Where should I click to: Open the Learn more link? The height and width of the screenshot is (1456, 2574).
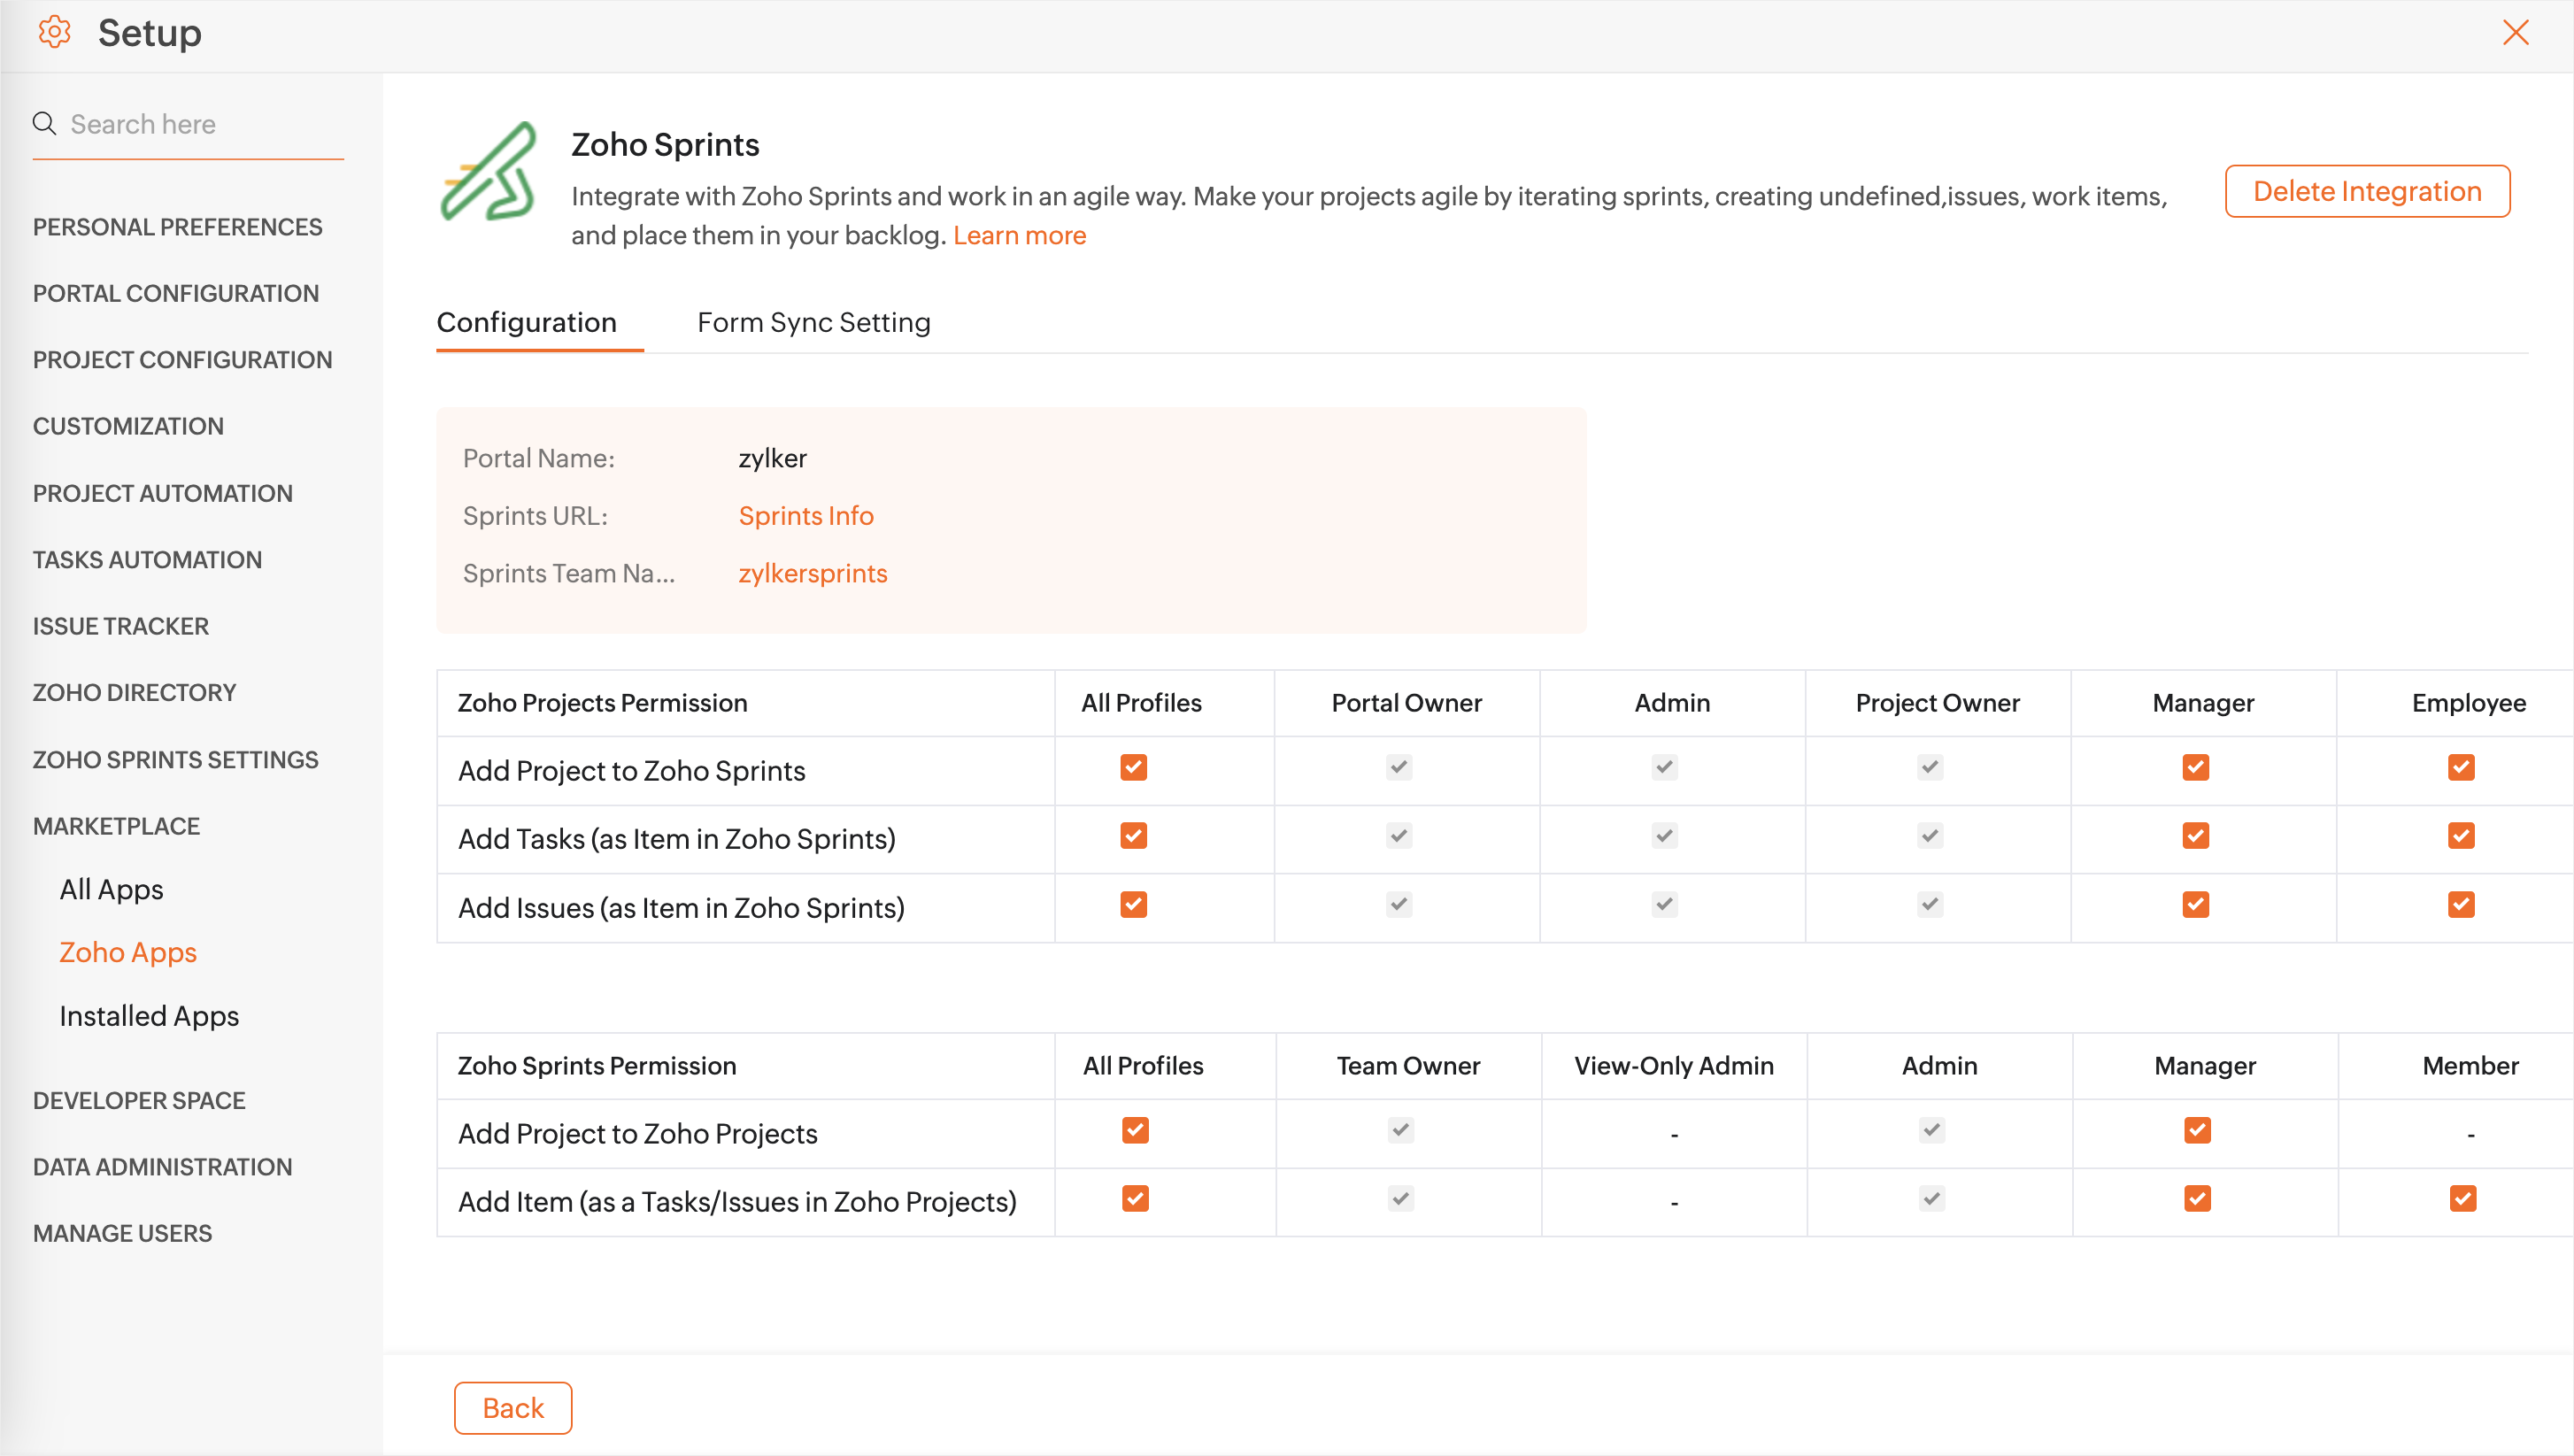tap(1019, 235)
